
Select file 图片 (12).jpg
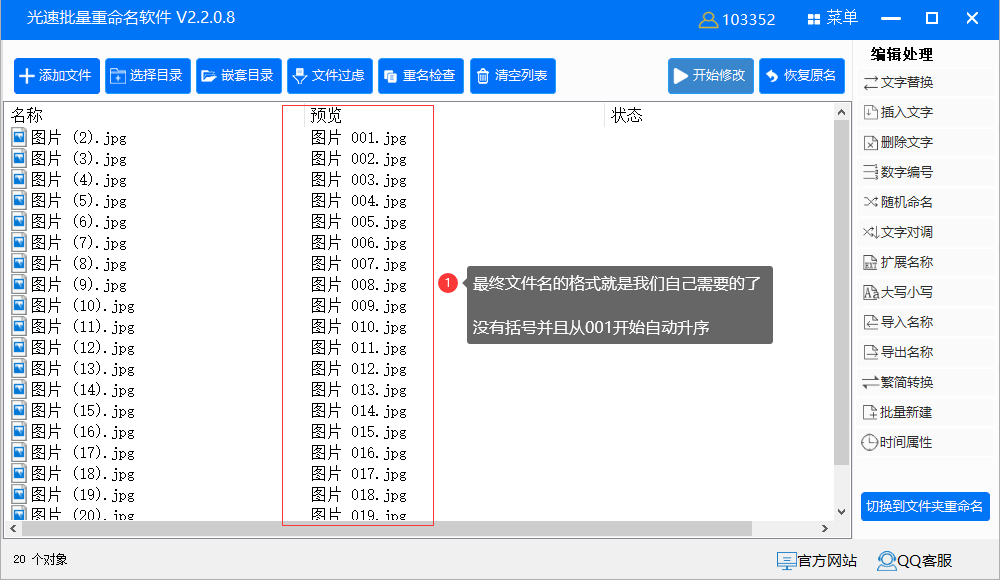pyautogui.click(x=73, y=348)
